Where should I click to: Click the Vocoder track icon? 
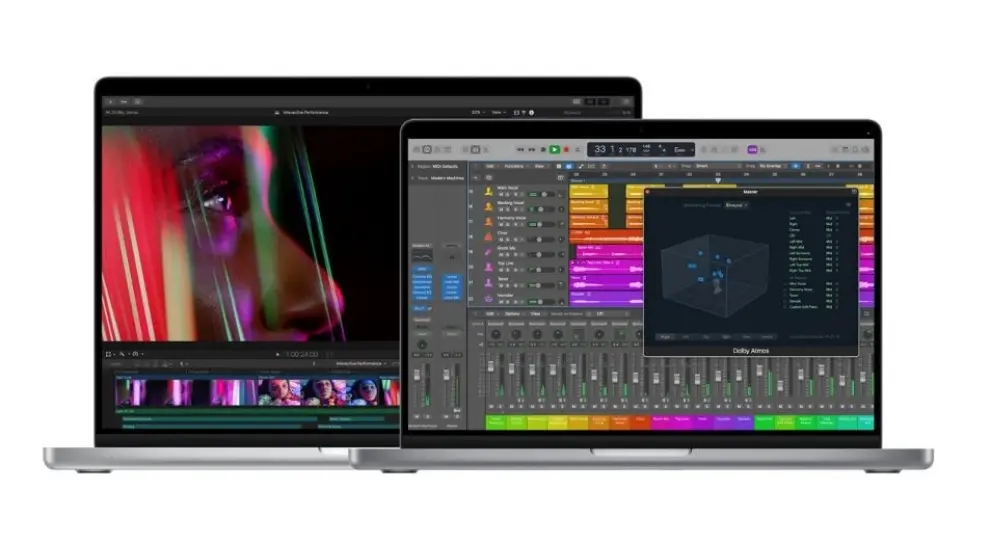(489, 298)
